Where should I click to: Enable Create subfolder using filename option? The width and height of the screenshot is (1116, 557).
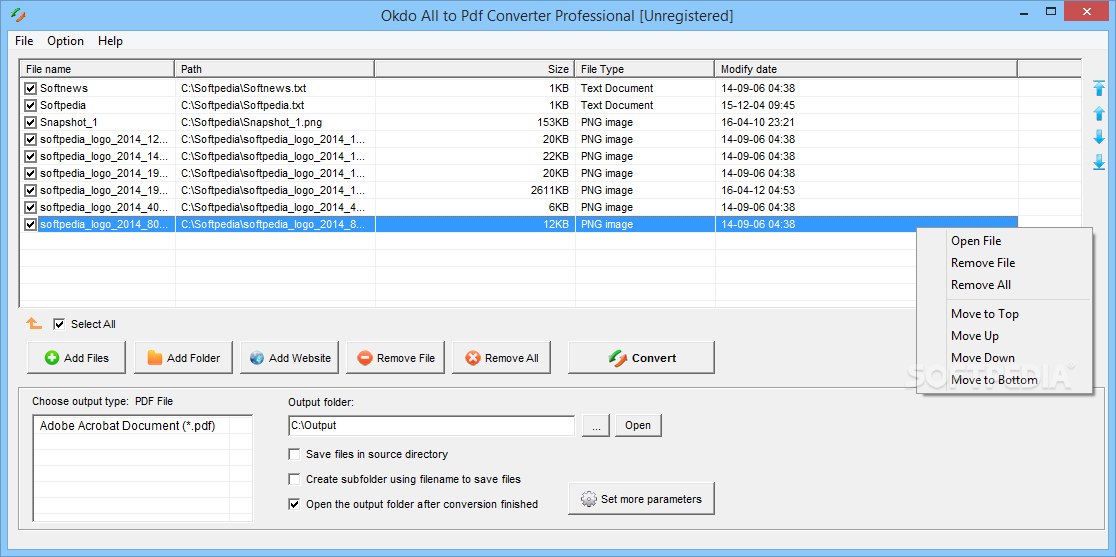[294, 479]
